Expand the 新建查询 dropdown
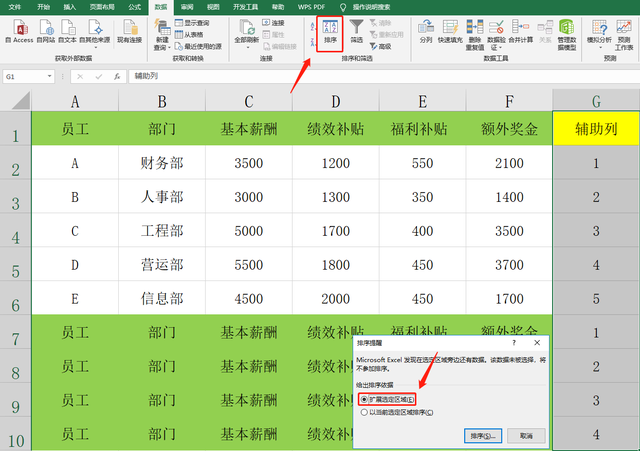 169,48
